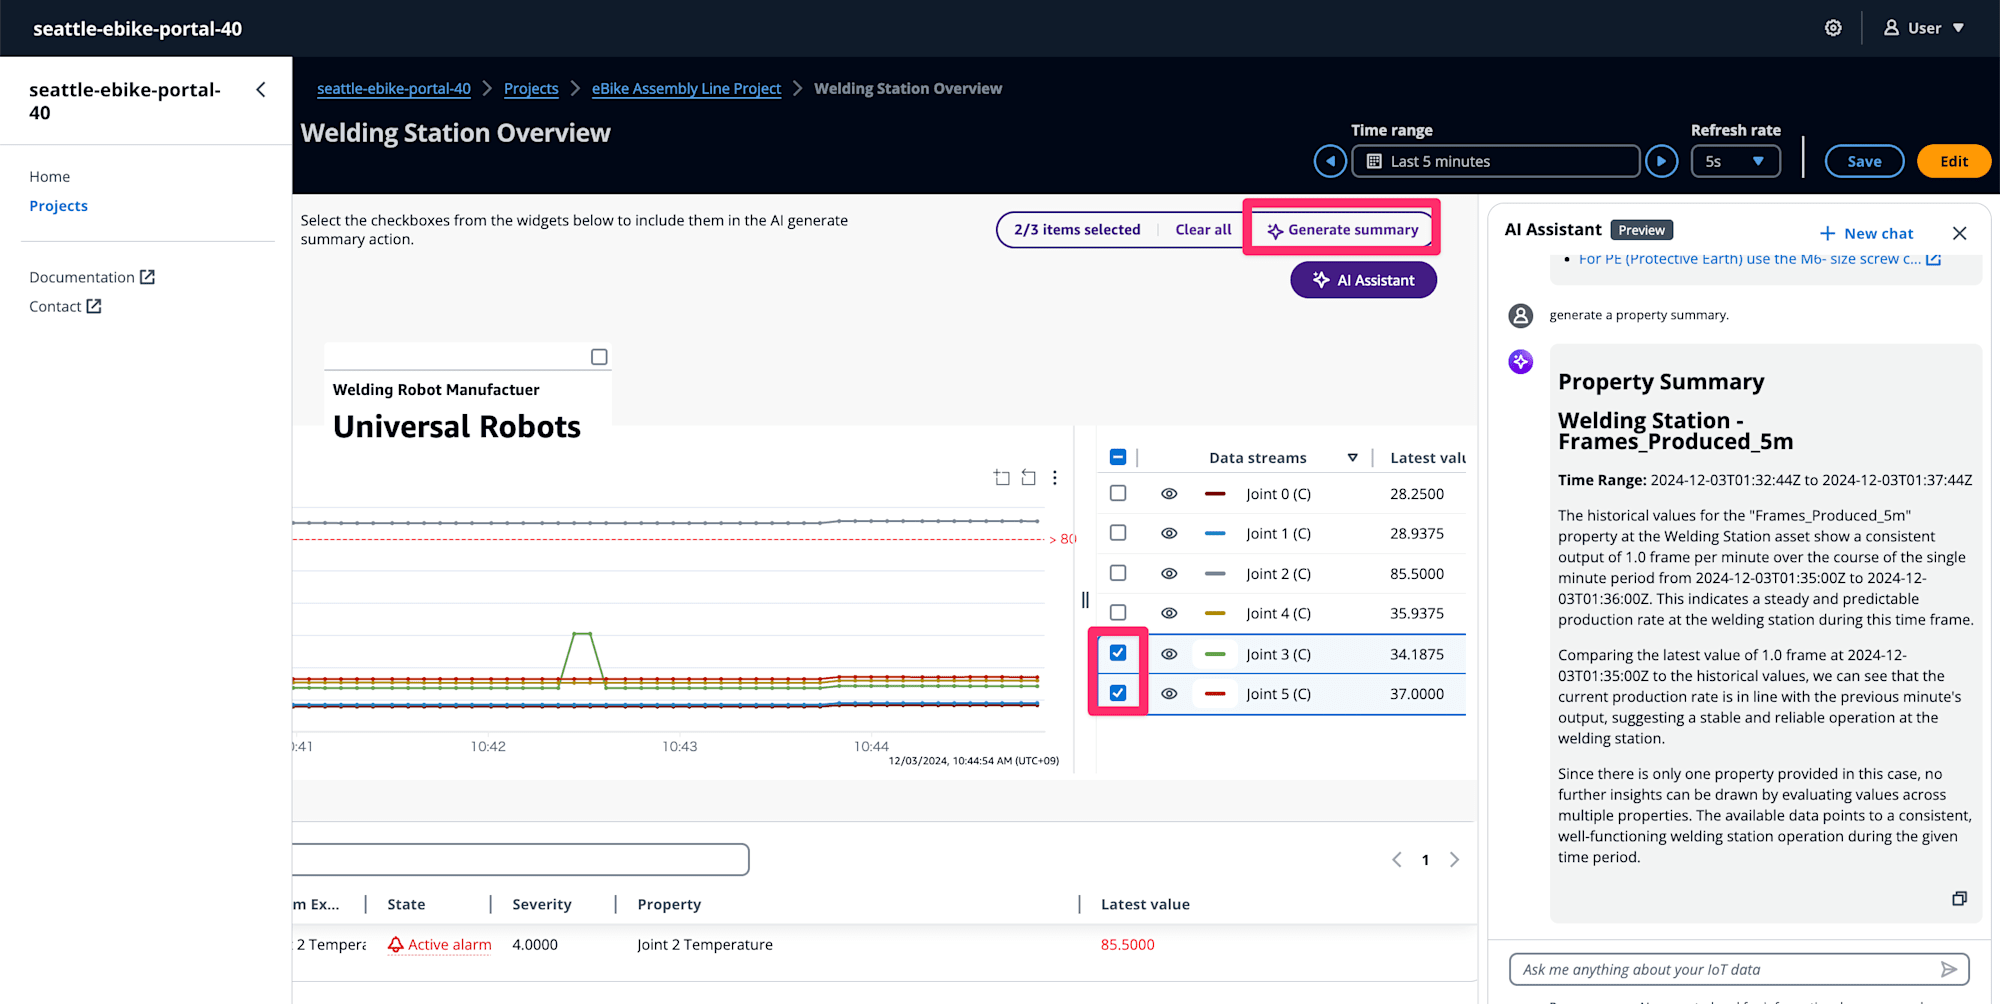2000x1004 pixels.
Task: Click the orange Edit button
Action: 1954,161
